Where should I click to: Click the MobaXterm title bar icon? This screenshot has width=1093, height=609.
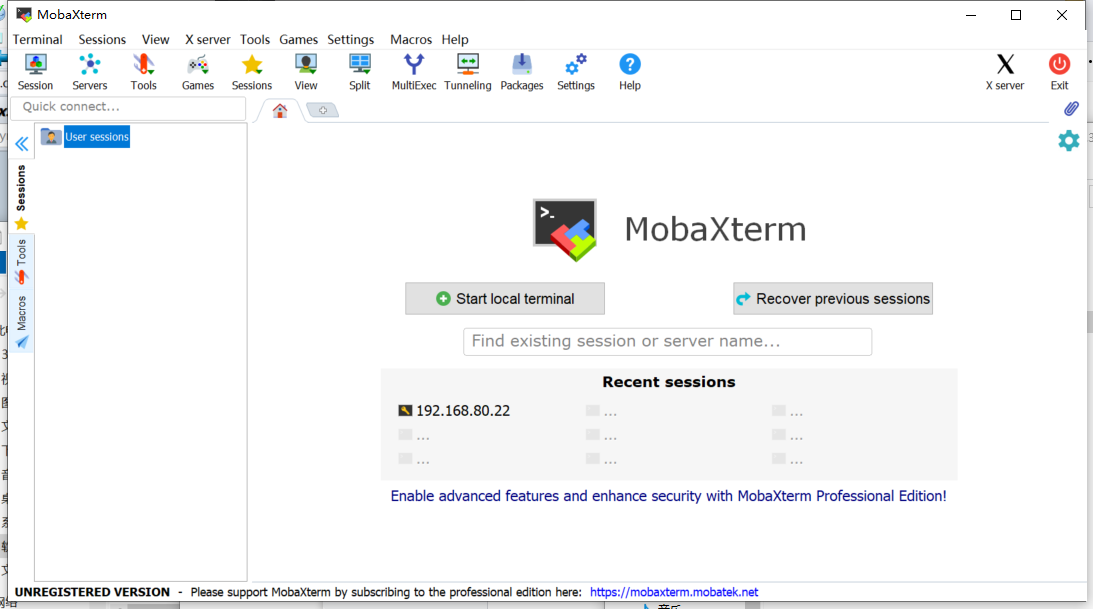click(24, 15)
